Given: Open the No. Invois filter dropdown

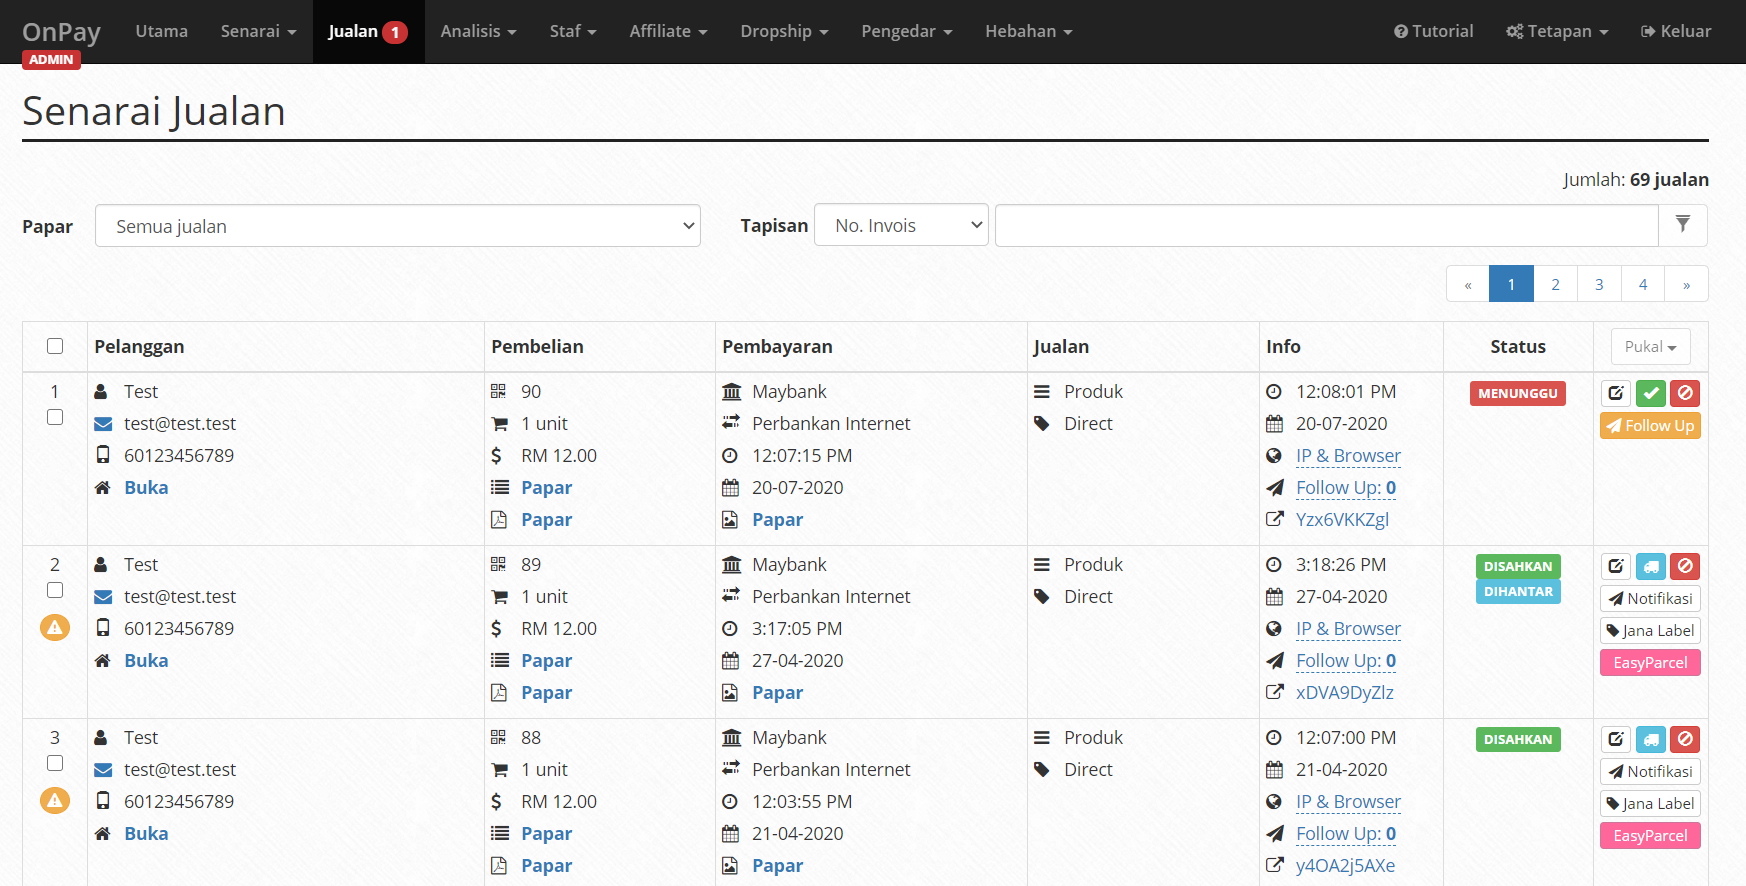Looking at the screenshot, I should point(901,225).
